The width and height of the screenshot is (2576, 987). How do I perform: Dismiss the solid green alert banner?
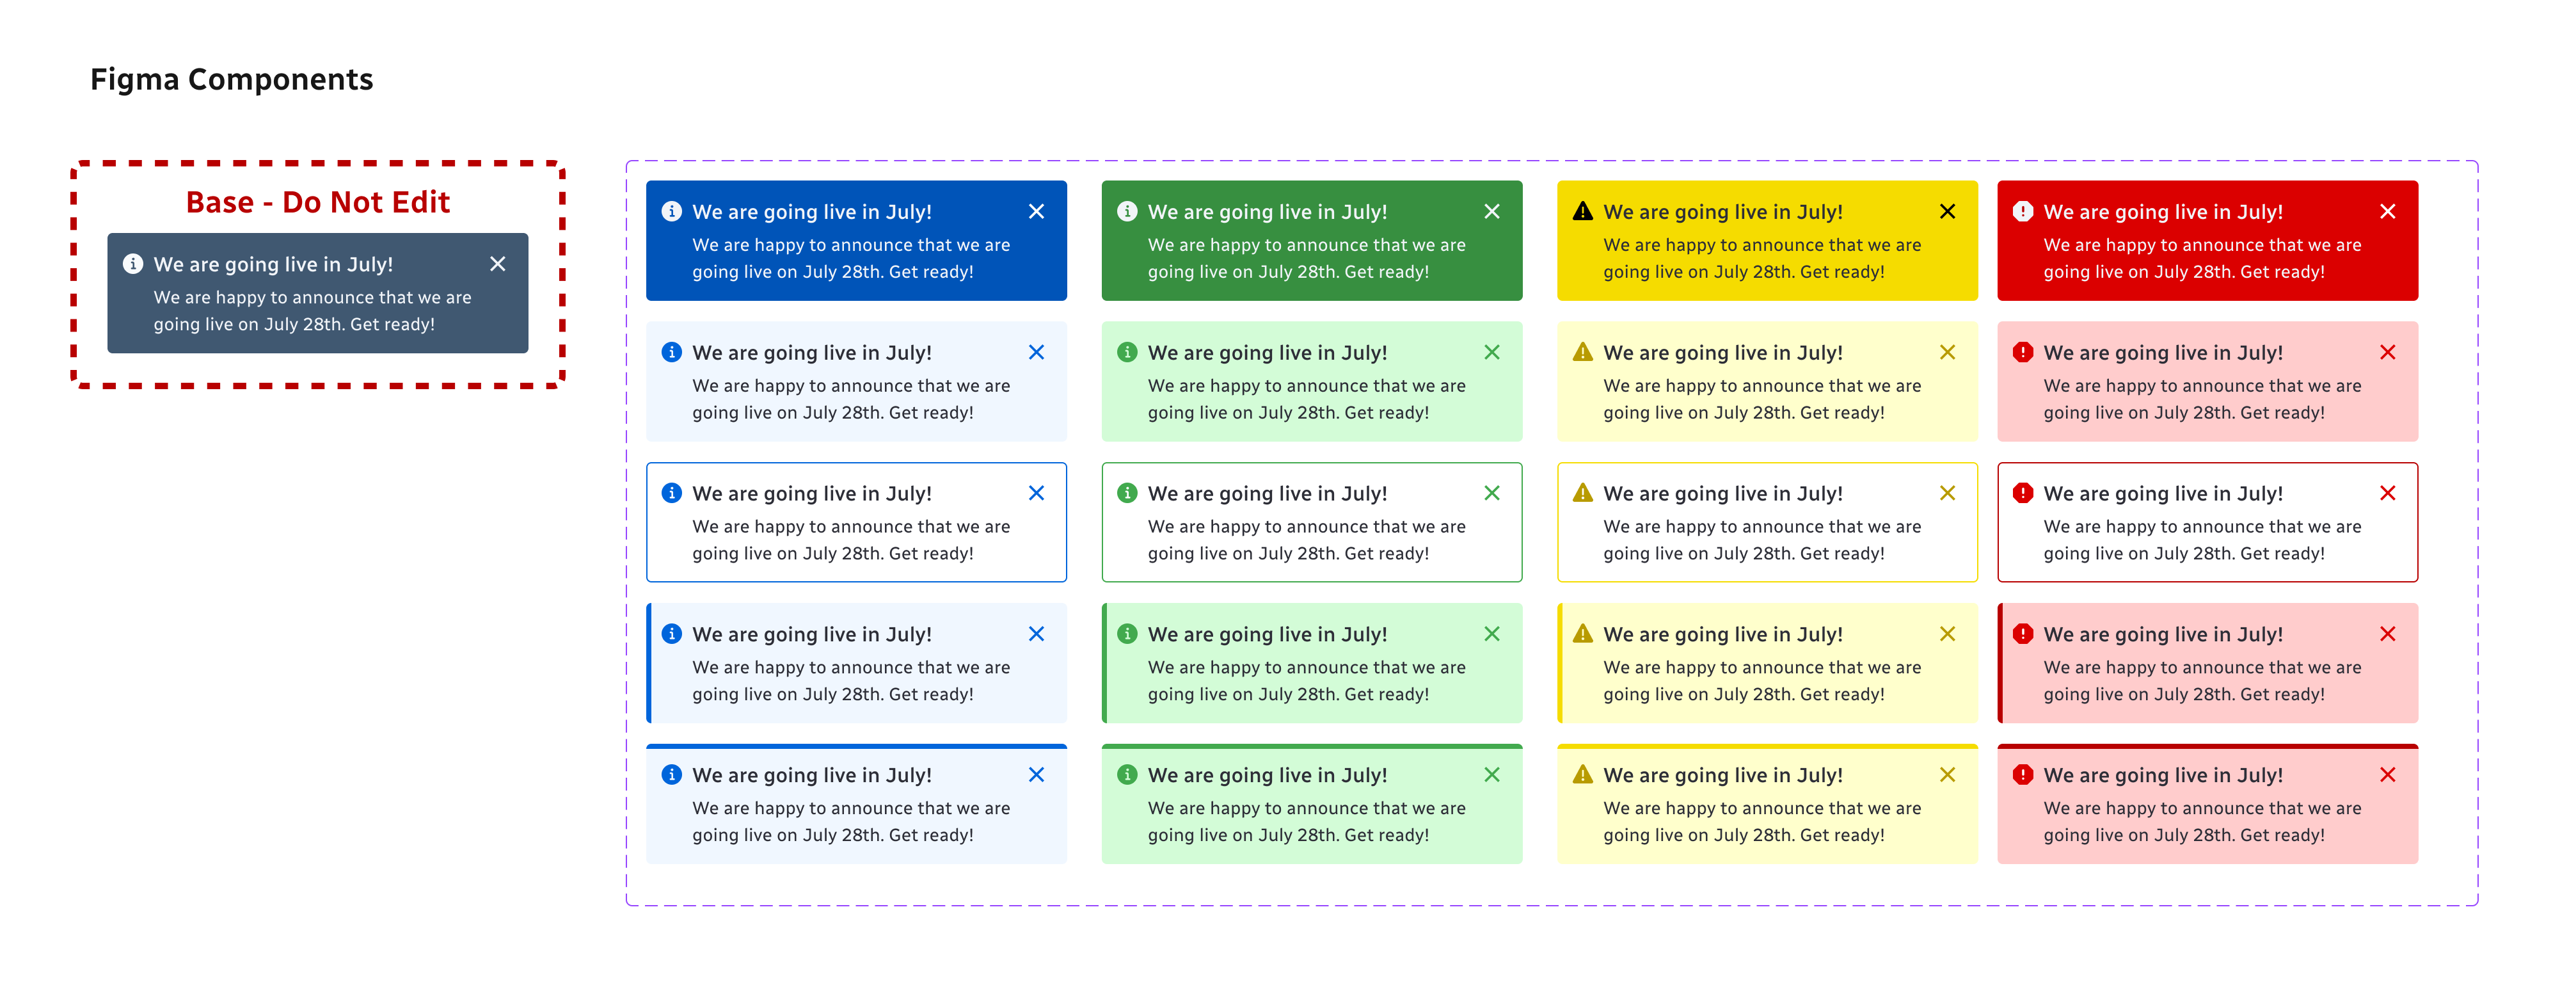click(1491, 211)
